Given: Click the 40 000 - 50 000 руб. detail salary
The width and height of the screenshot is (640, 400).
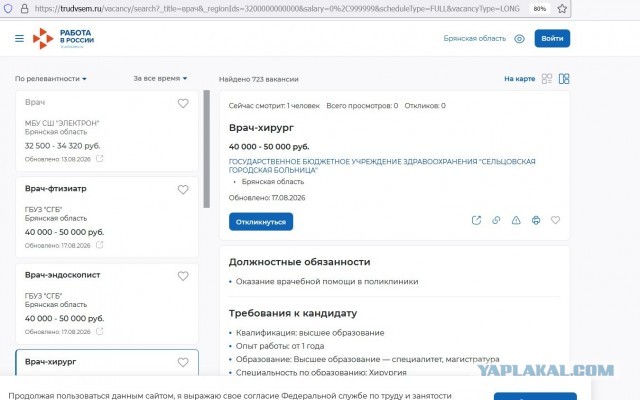Looking at the screenshot, I should [269, 147].
